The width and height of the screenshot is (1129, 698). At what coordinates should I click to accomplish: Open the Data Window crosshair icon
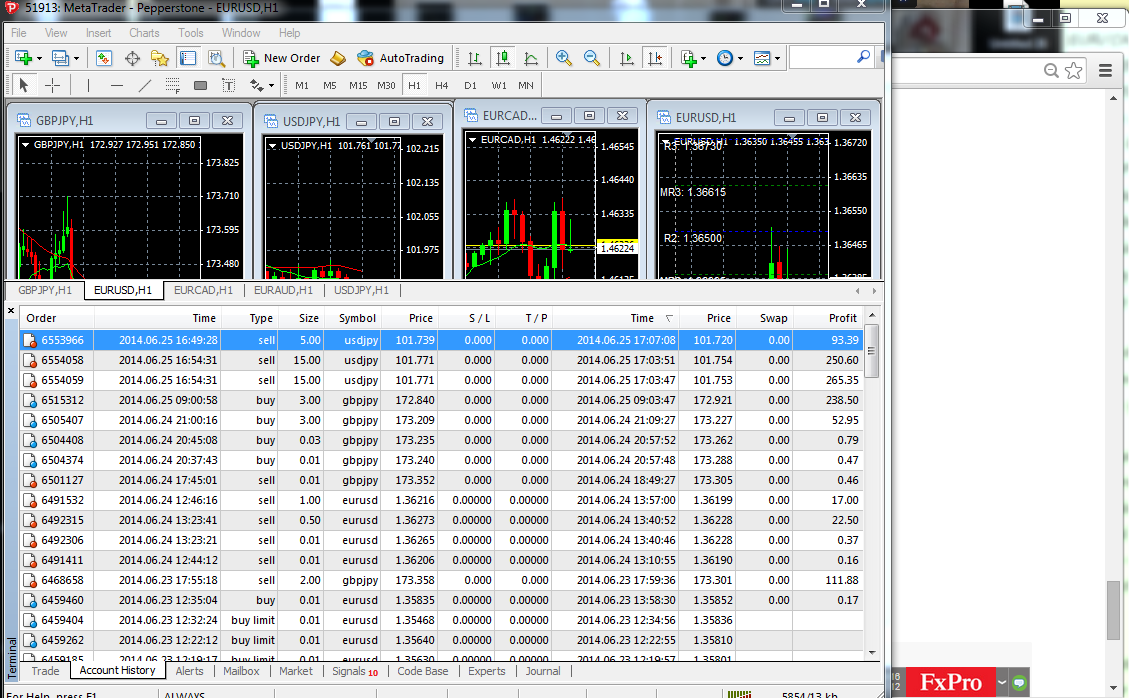[x=132, y=58]
